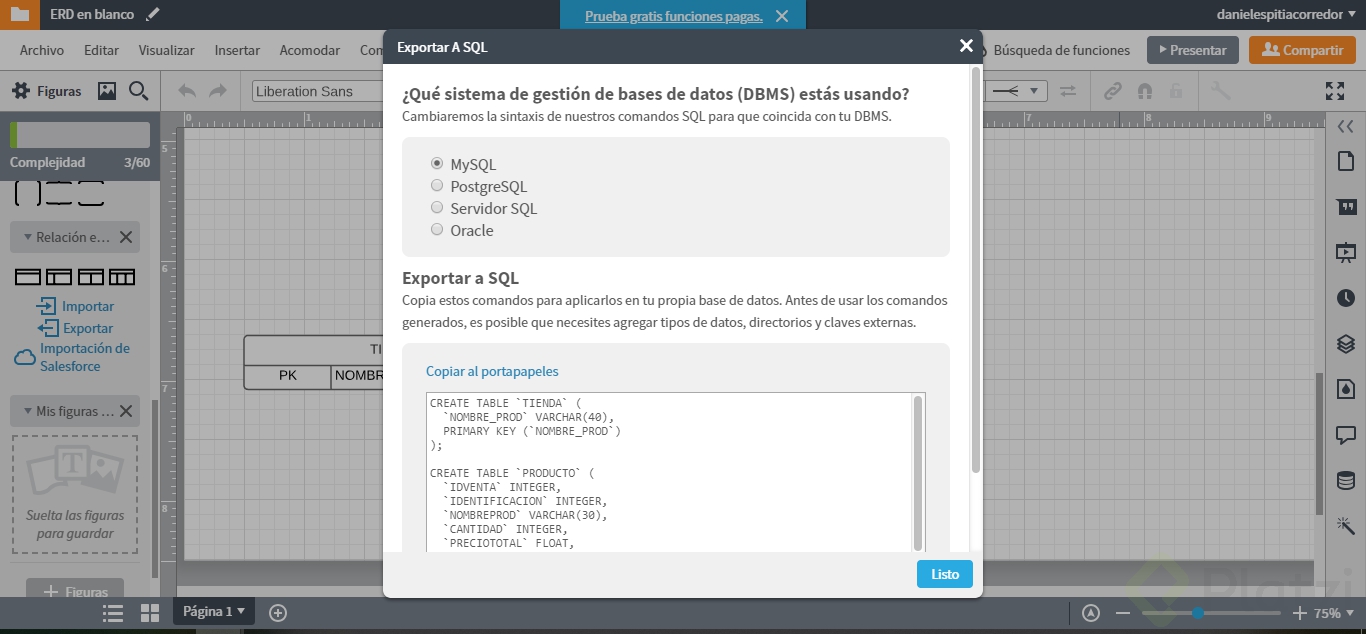Open the layers panel icon

click(x=1346, y=344)
